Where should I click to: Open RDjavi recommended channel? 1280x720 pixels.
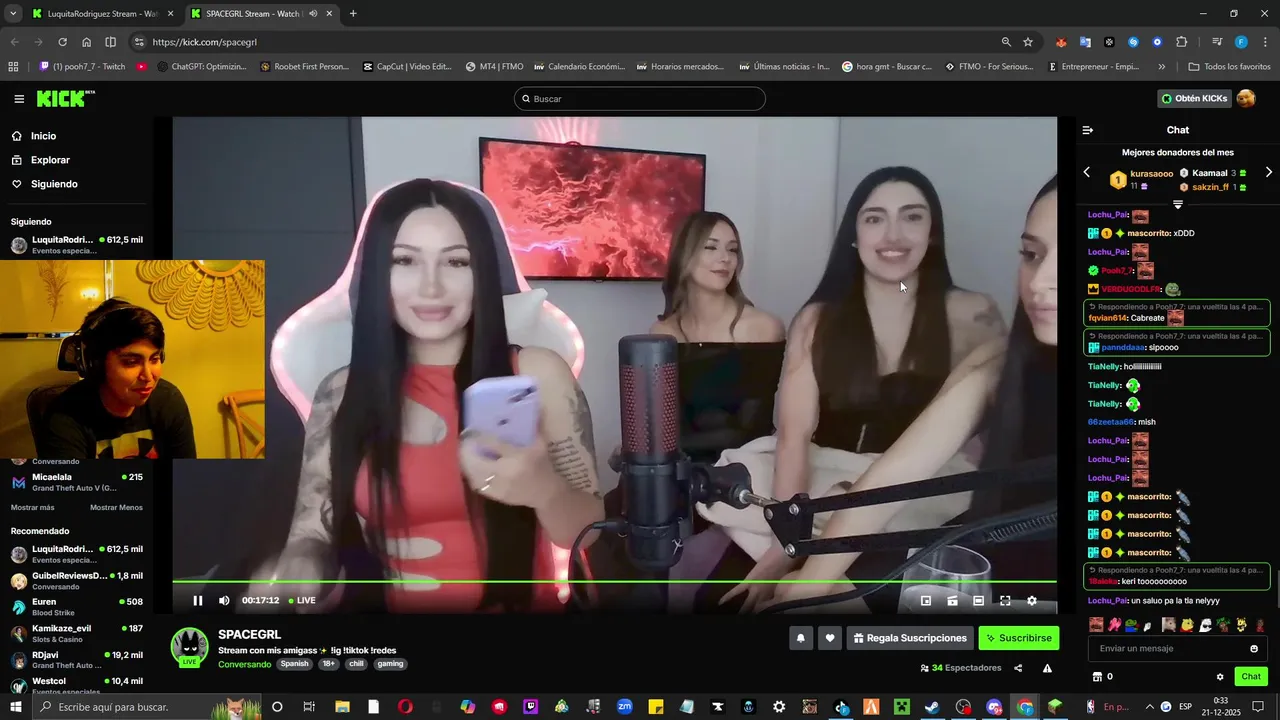(x=77, y=660)
